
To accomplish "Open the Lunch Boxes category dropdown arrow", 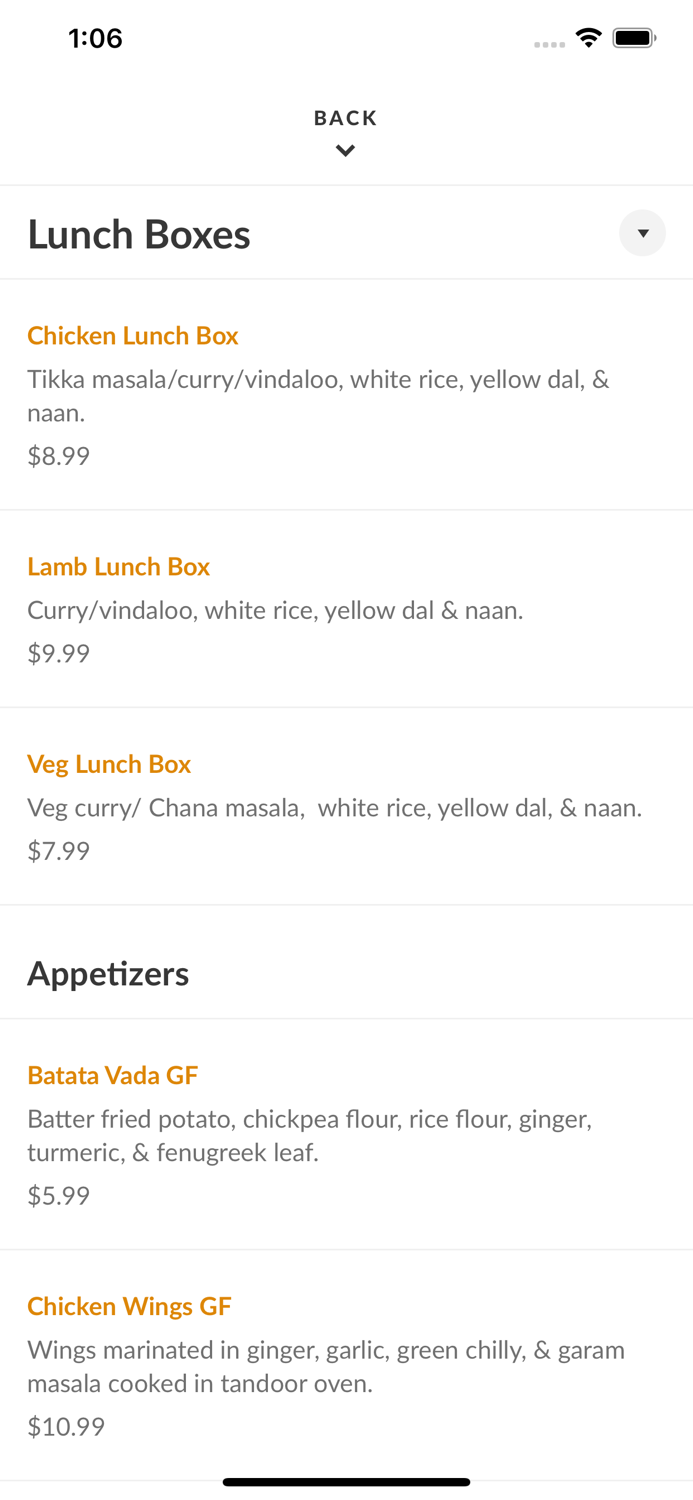I will (x=642, y=233).
